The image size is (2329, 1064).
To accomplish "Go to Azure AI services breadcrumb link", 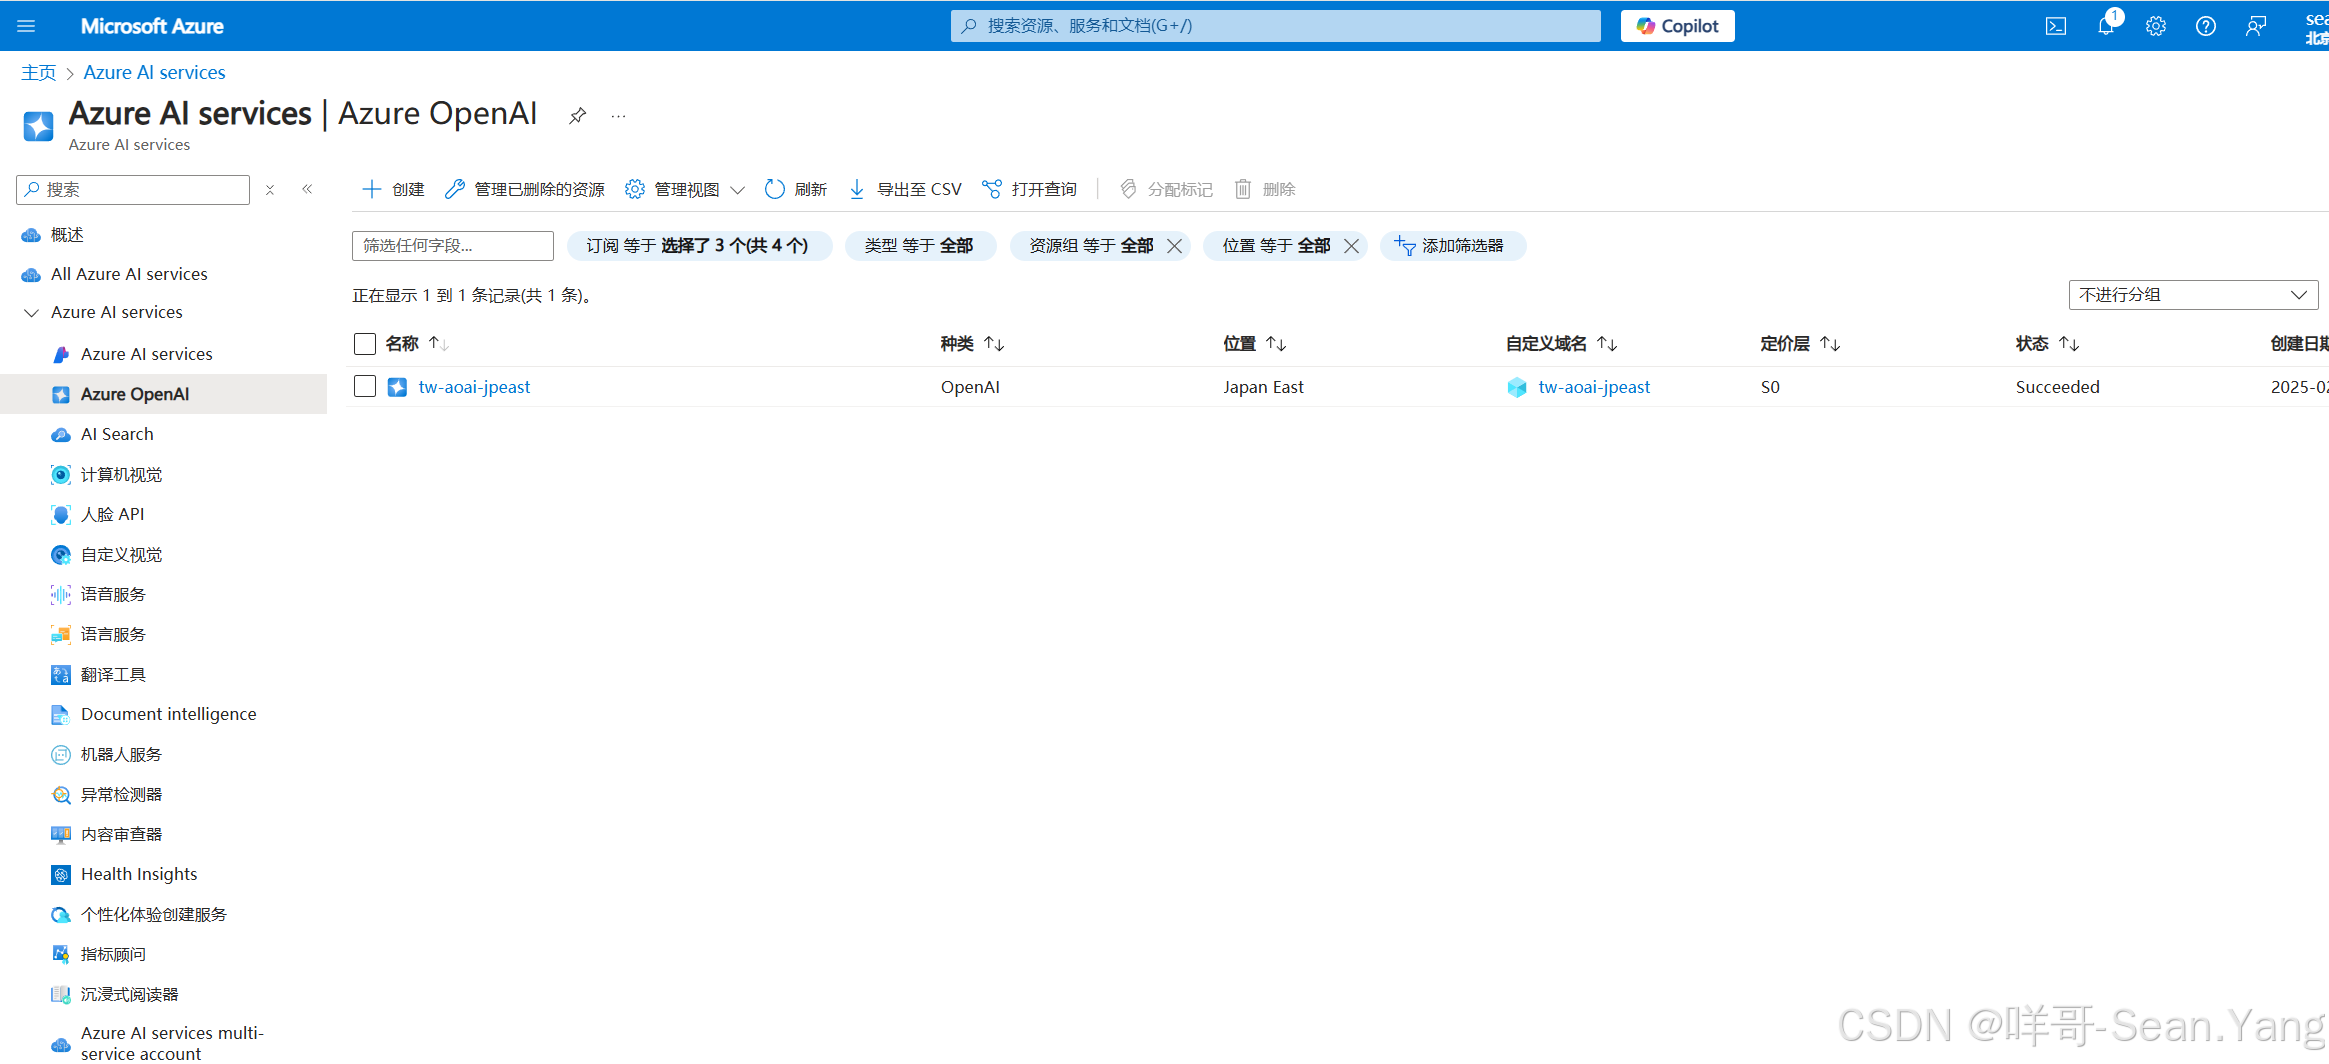I will 154,73.
